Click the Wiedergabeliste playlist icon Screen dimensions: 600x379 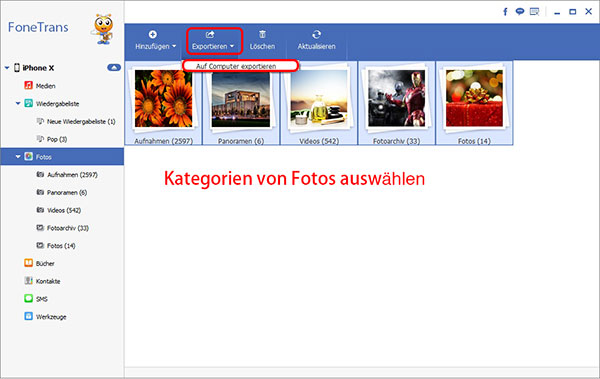[x=28, y=103]
